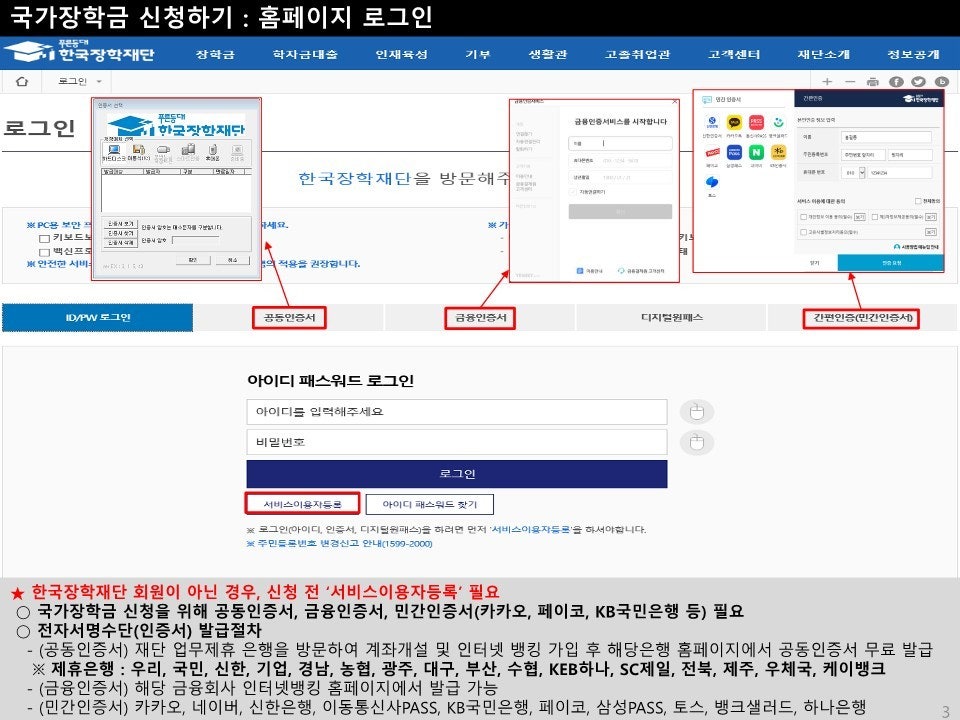Zoom in with the plus icon
The height and width of the screenshot is (720, 960).
pyautogui.click(x=827, y=81)
